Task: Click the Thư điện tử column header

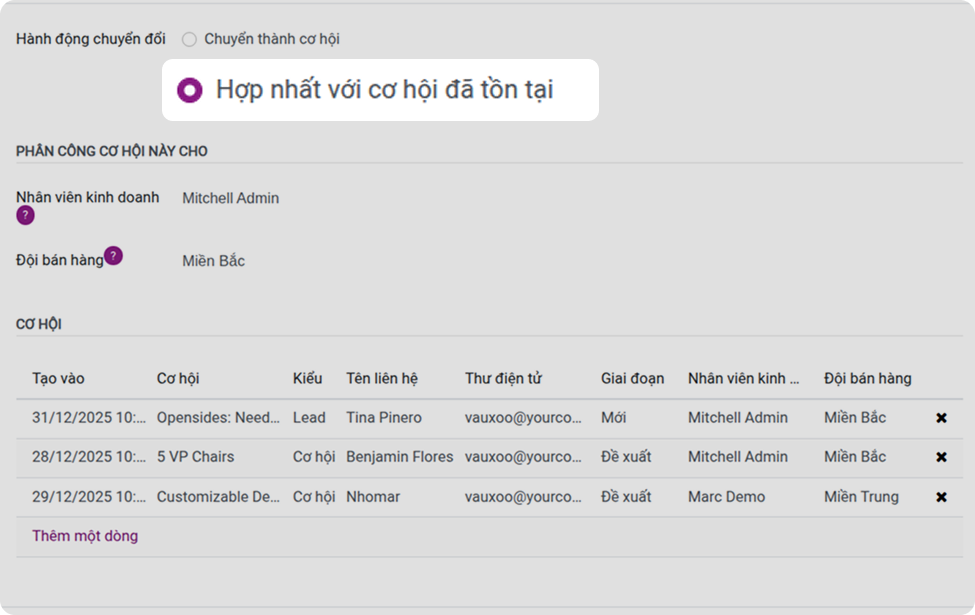Action: (x=503, y=379)
